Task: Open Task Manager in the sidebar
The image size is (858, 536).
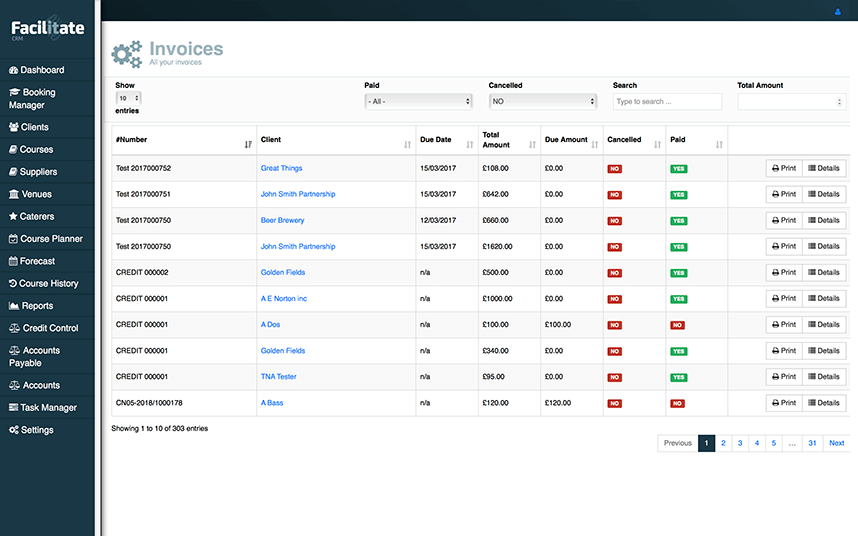Action: coord(48,408)
